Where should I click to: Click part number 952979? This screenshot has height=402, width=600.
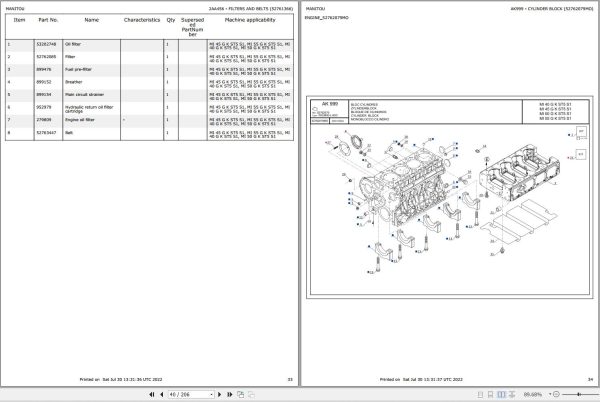pyautogui.click(x=44, y=107)
